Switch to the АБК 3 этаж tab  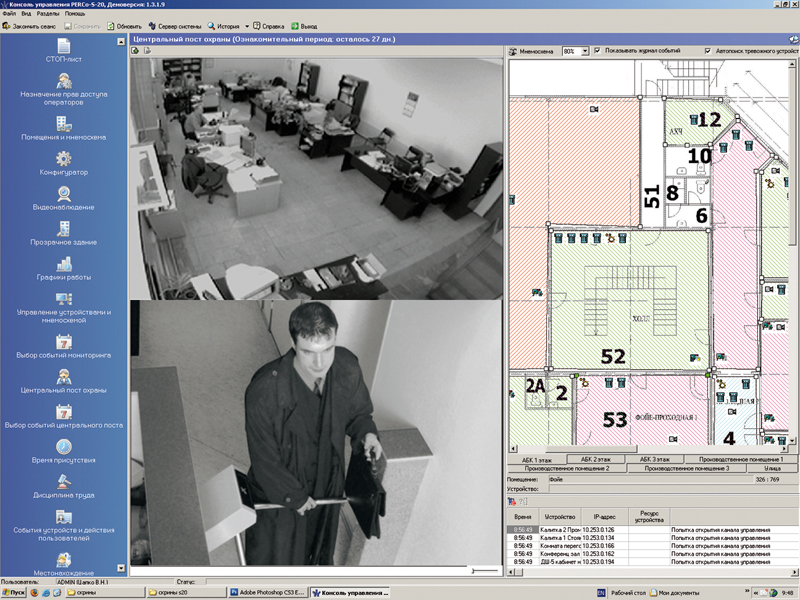(654, 459)
